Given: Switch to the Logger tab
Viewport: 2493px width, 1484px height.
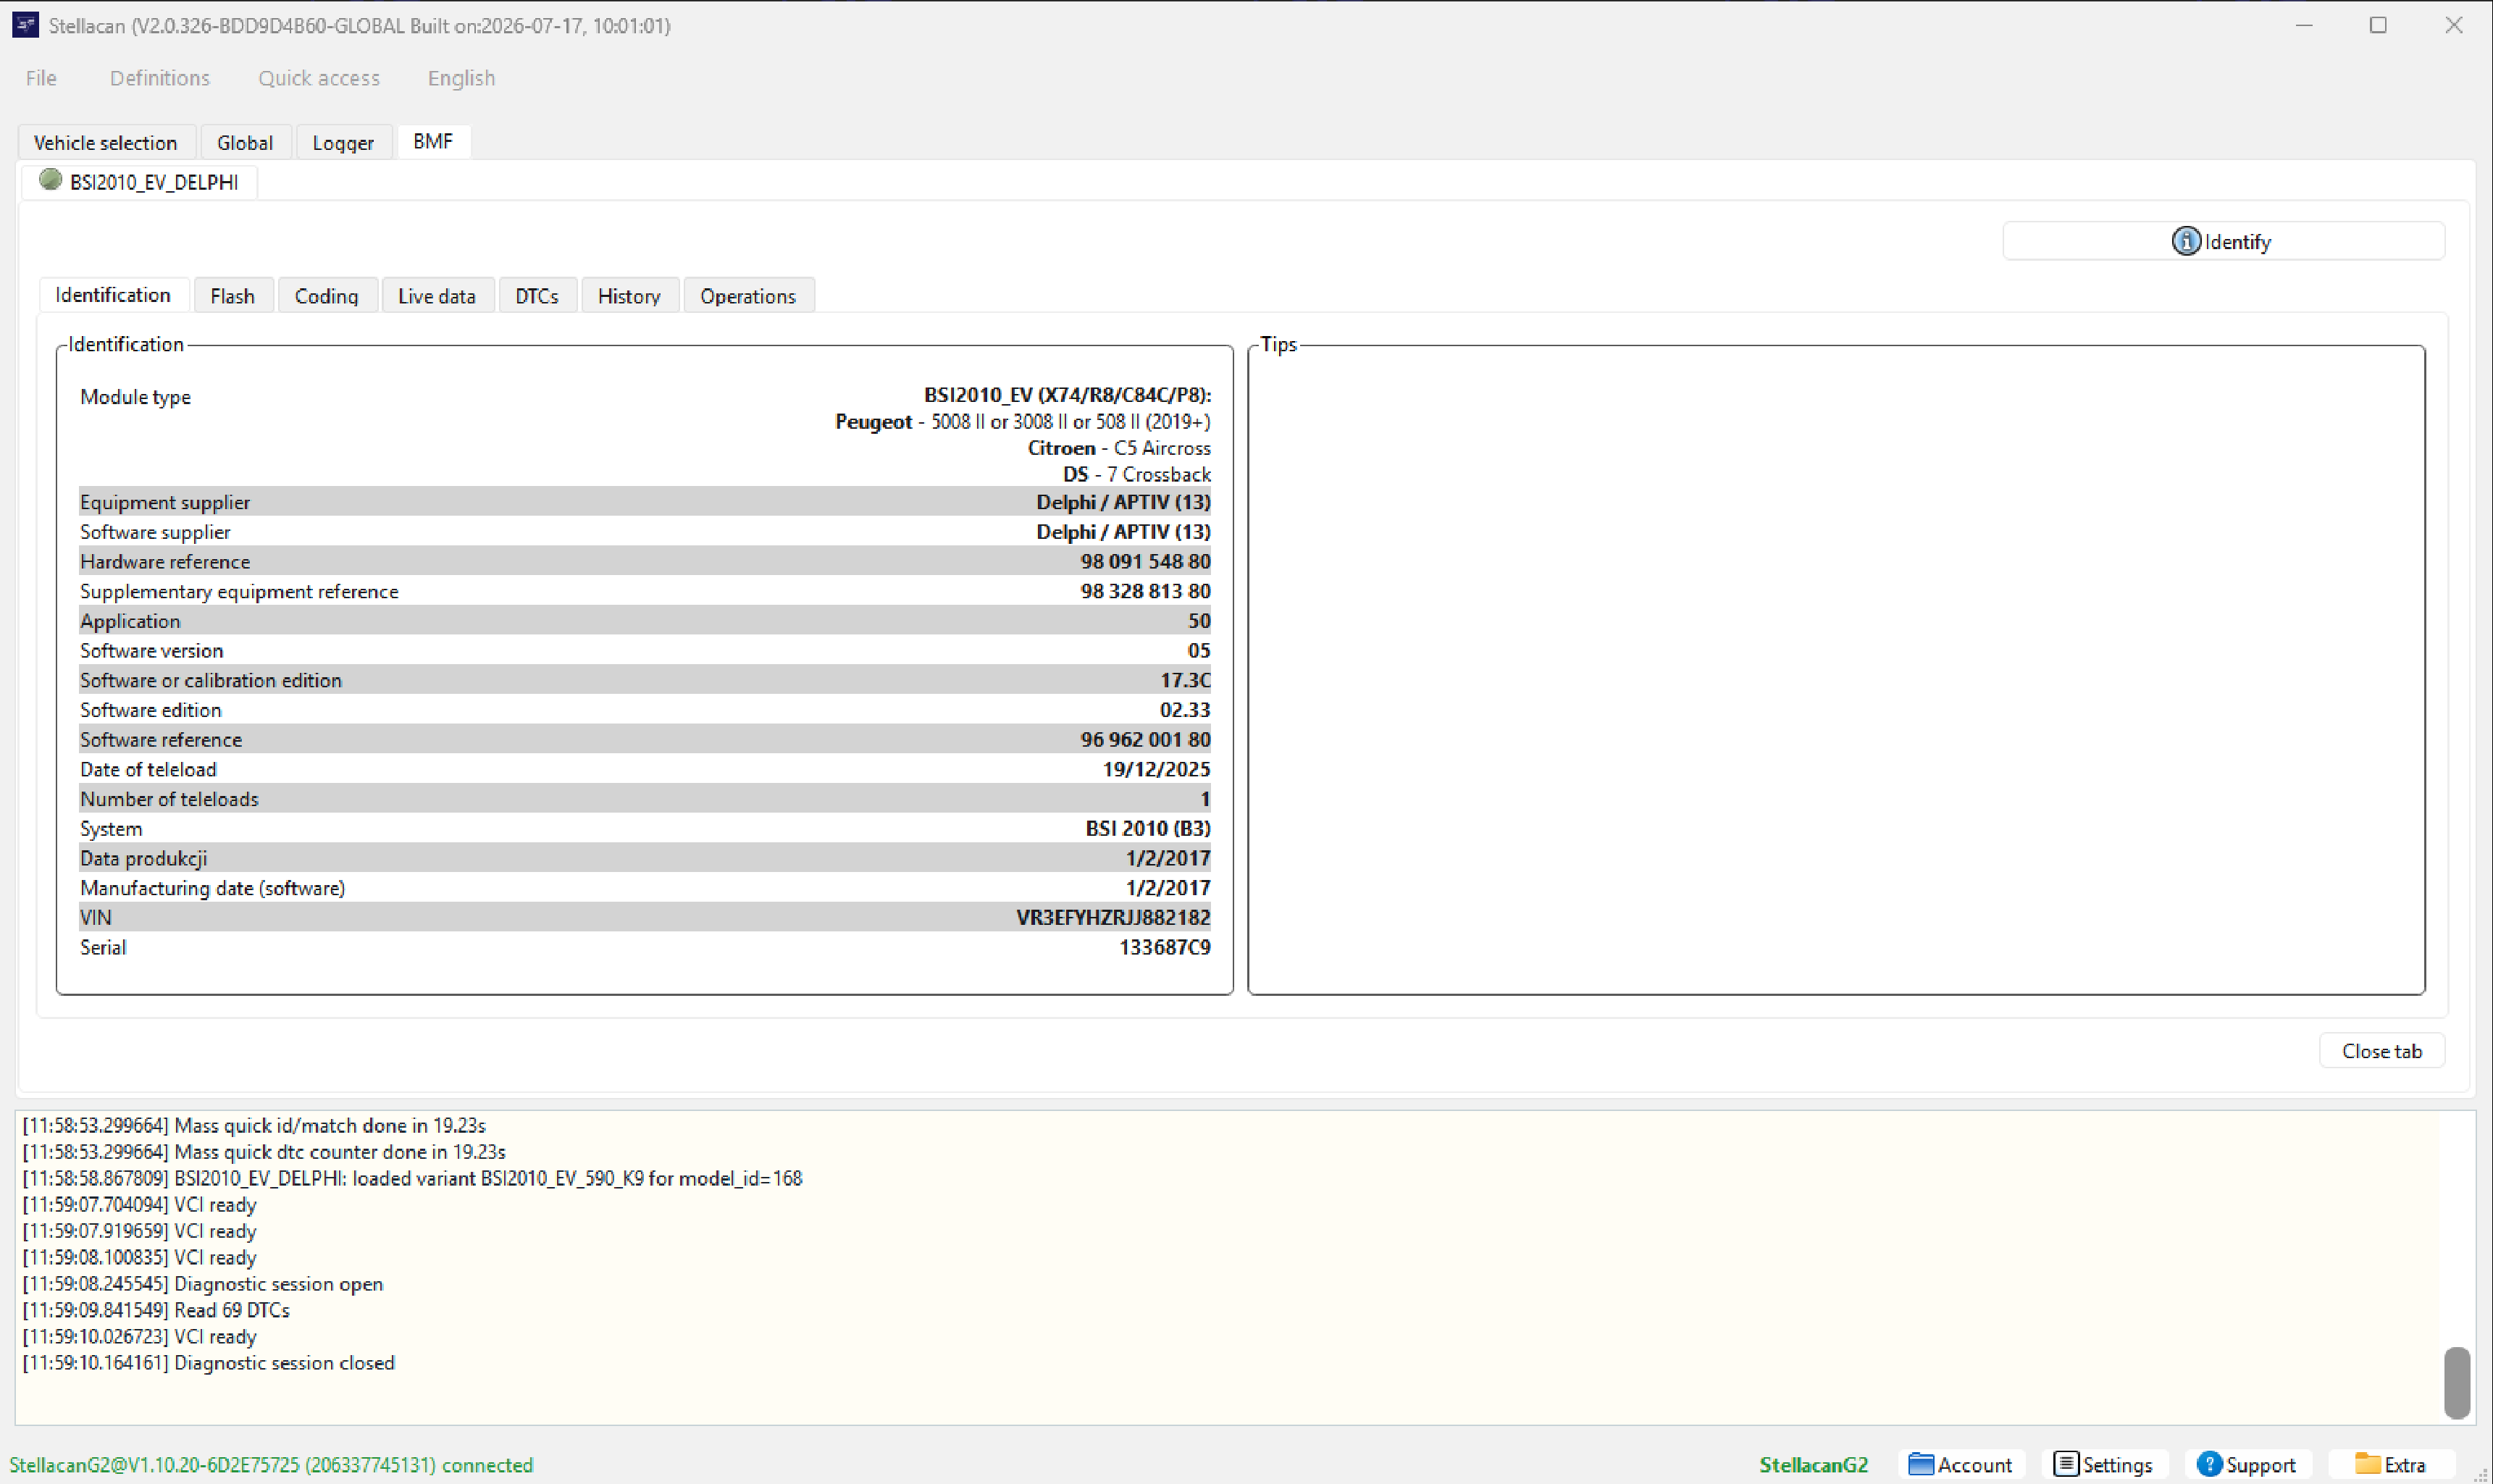Looking at the screenshot, I should [343, 142].
